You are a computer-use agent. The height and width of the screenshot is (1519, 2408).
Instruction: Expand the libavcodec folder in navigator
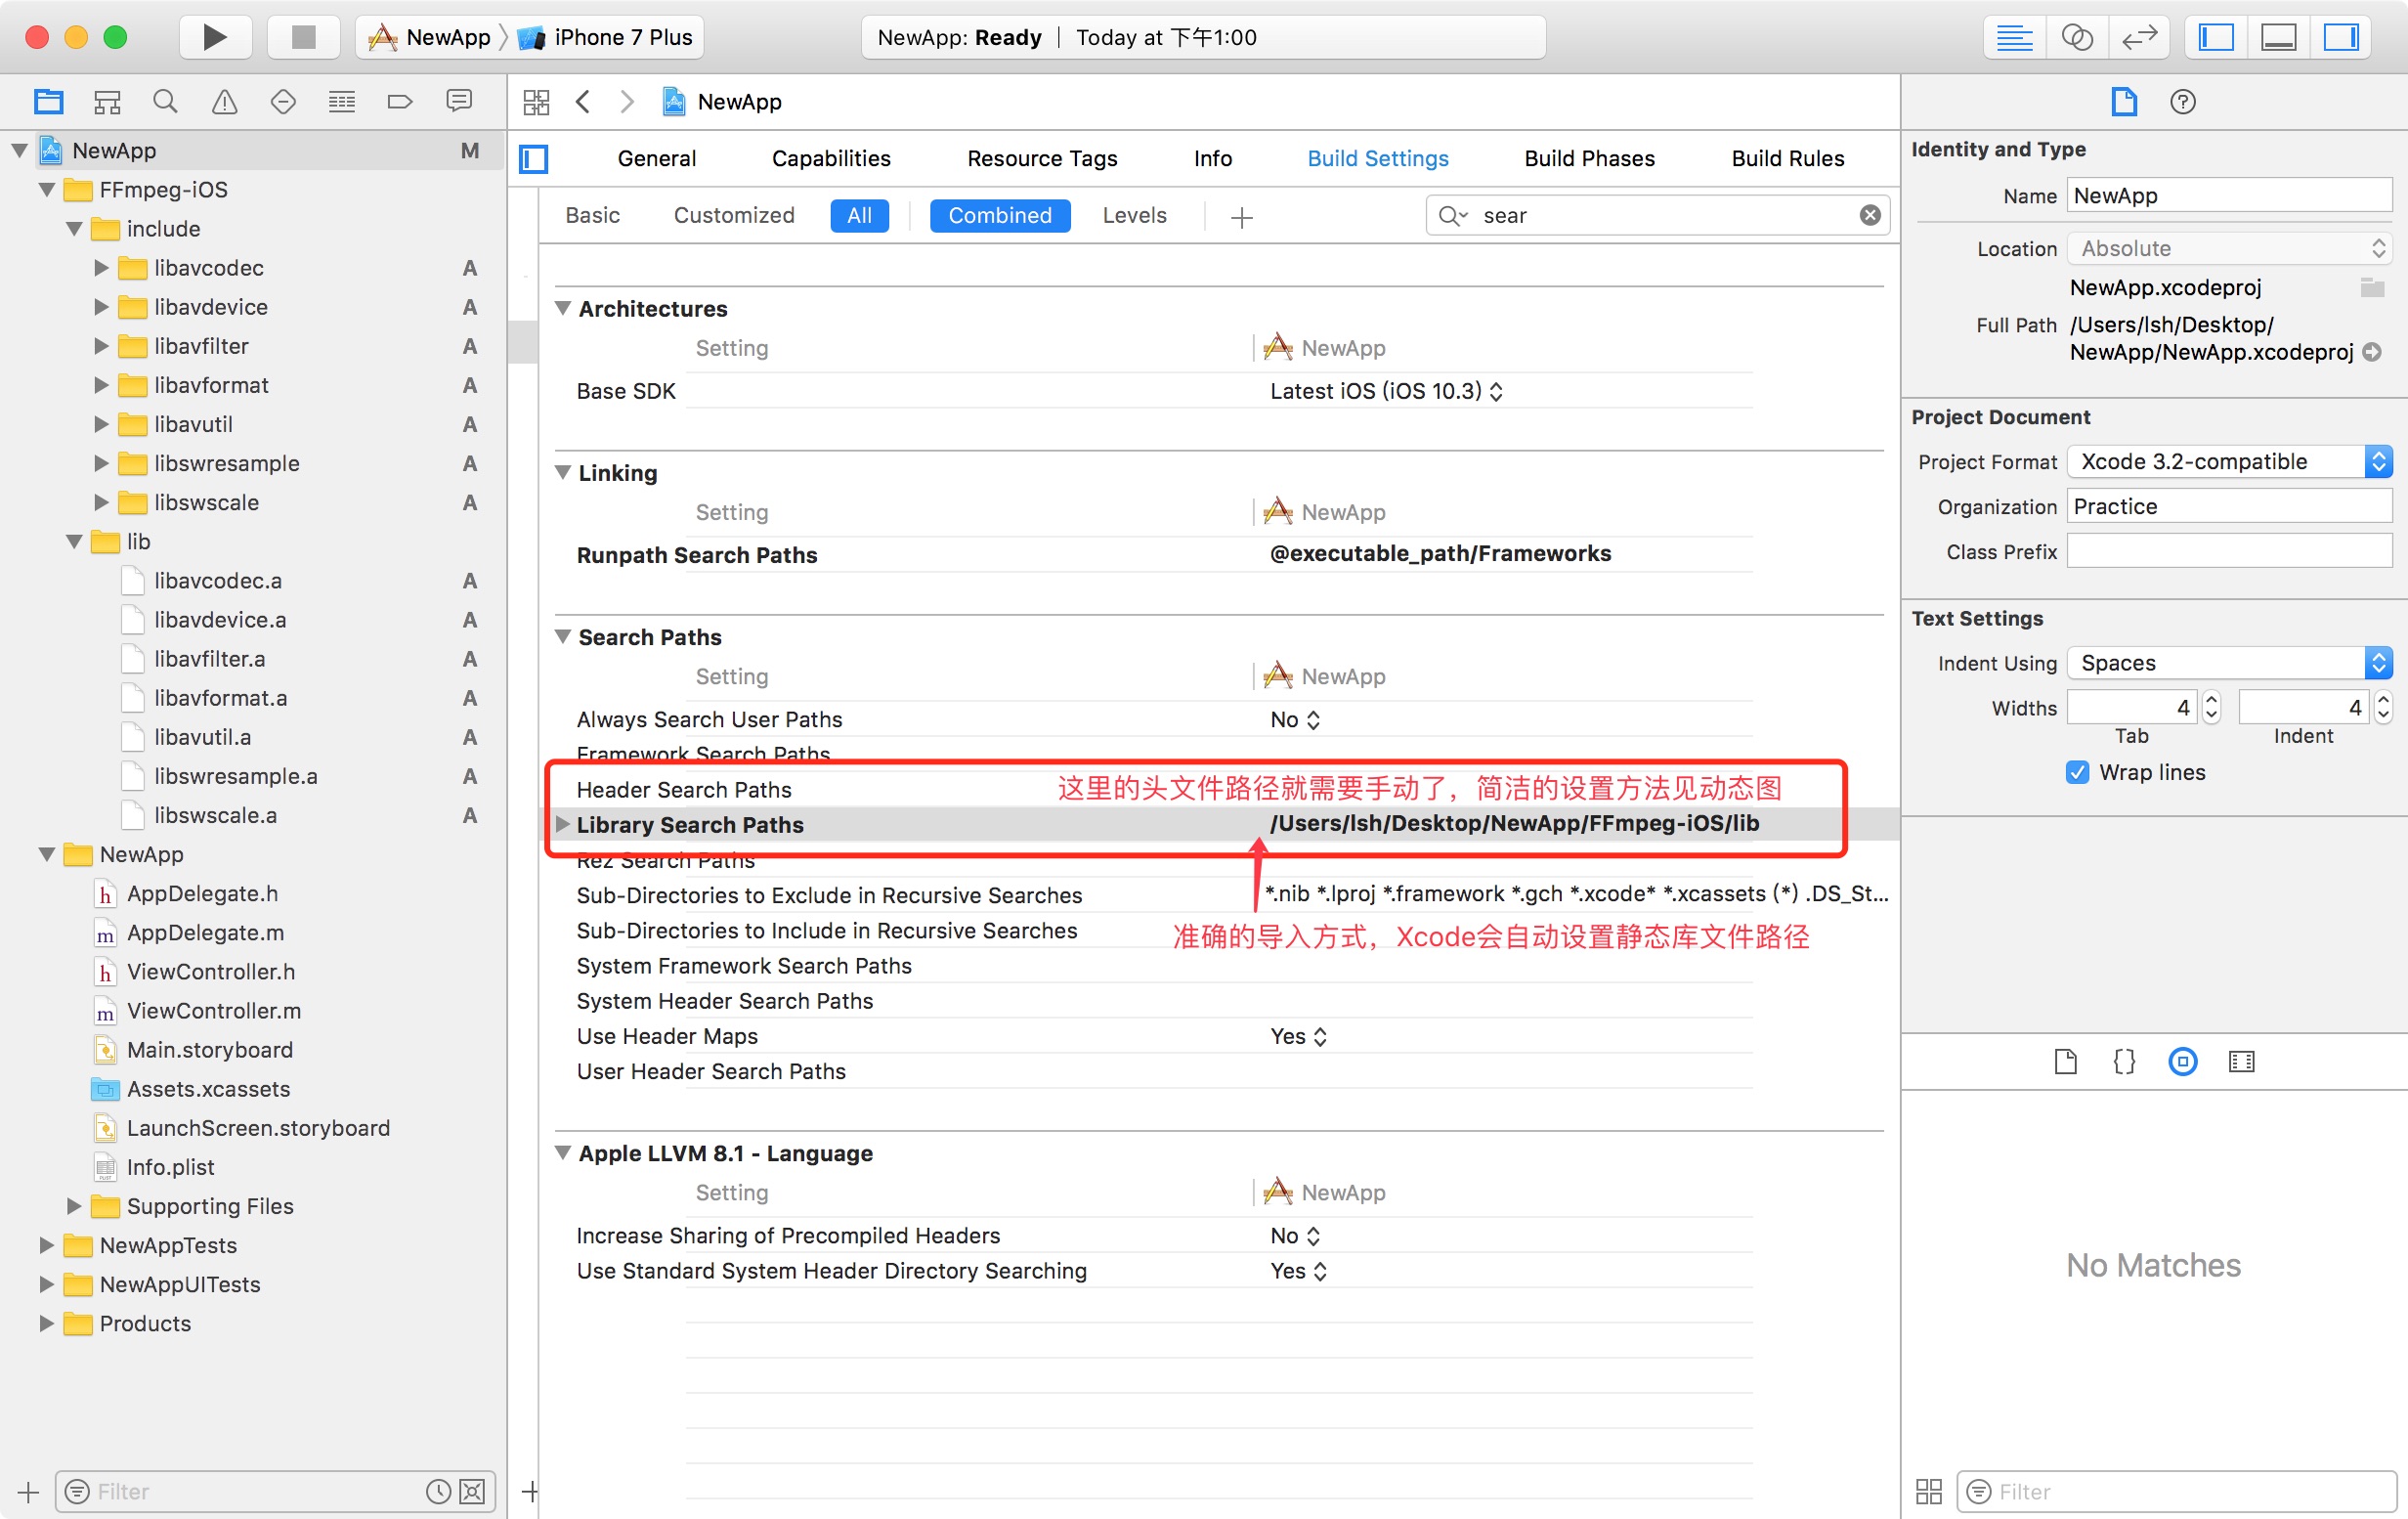[x=99, y=268]
